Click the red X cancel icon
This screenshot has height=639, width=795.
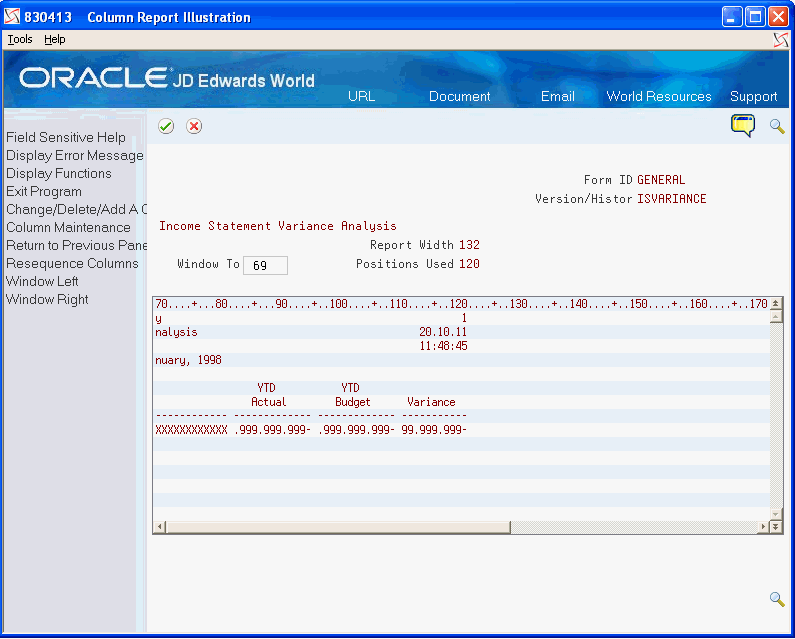coord(194,126)
